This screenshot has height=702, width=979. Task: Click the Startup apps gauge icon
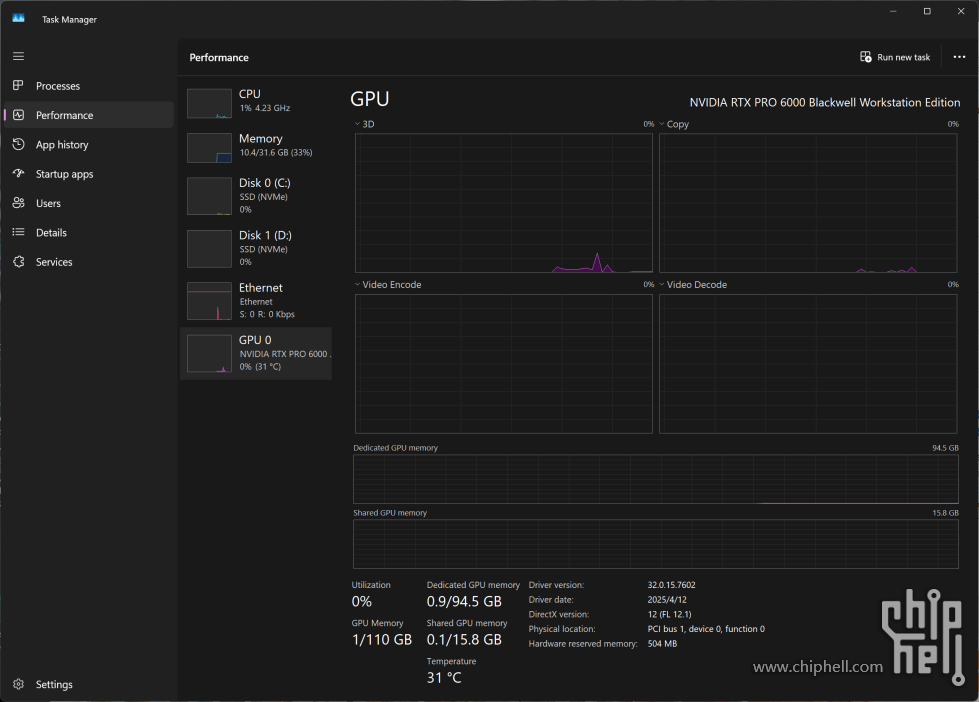[18, 174]
